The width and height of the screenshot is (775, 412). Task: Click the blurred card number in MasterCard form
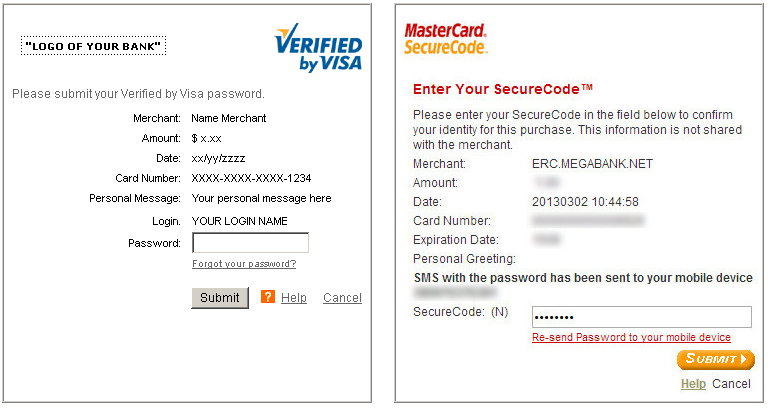pyautogui.click(x=588, y=220)
